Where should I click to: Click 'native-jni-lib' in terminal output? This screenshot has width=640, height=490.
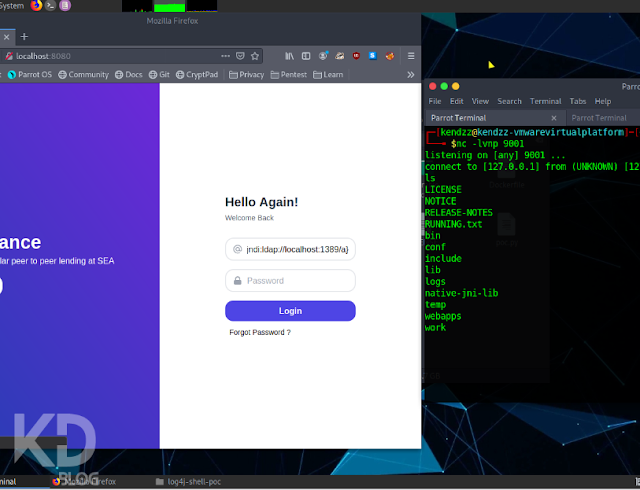[x=461, y=293]
